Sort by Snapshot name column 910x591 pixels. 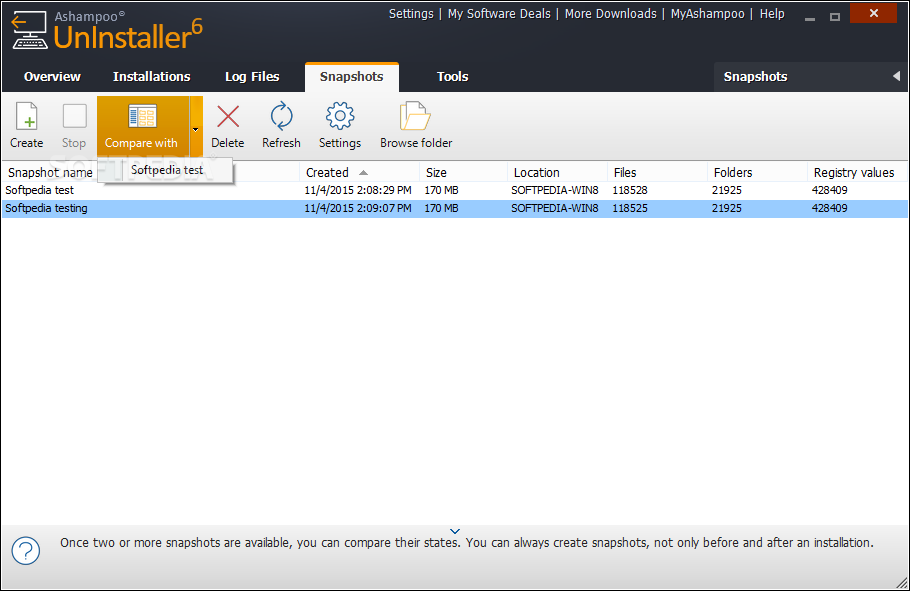pos(50,172)
